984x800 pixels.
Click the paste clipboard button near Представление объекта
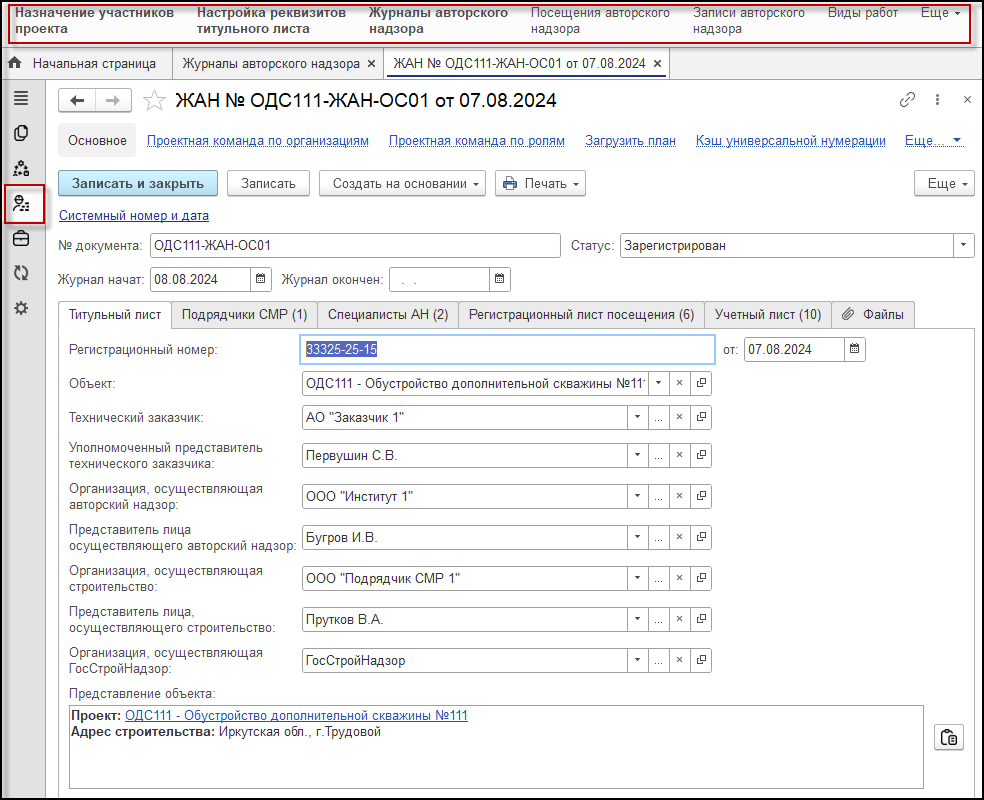coord(948,738)
